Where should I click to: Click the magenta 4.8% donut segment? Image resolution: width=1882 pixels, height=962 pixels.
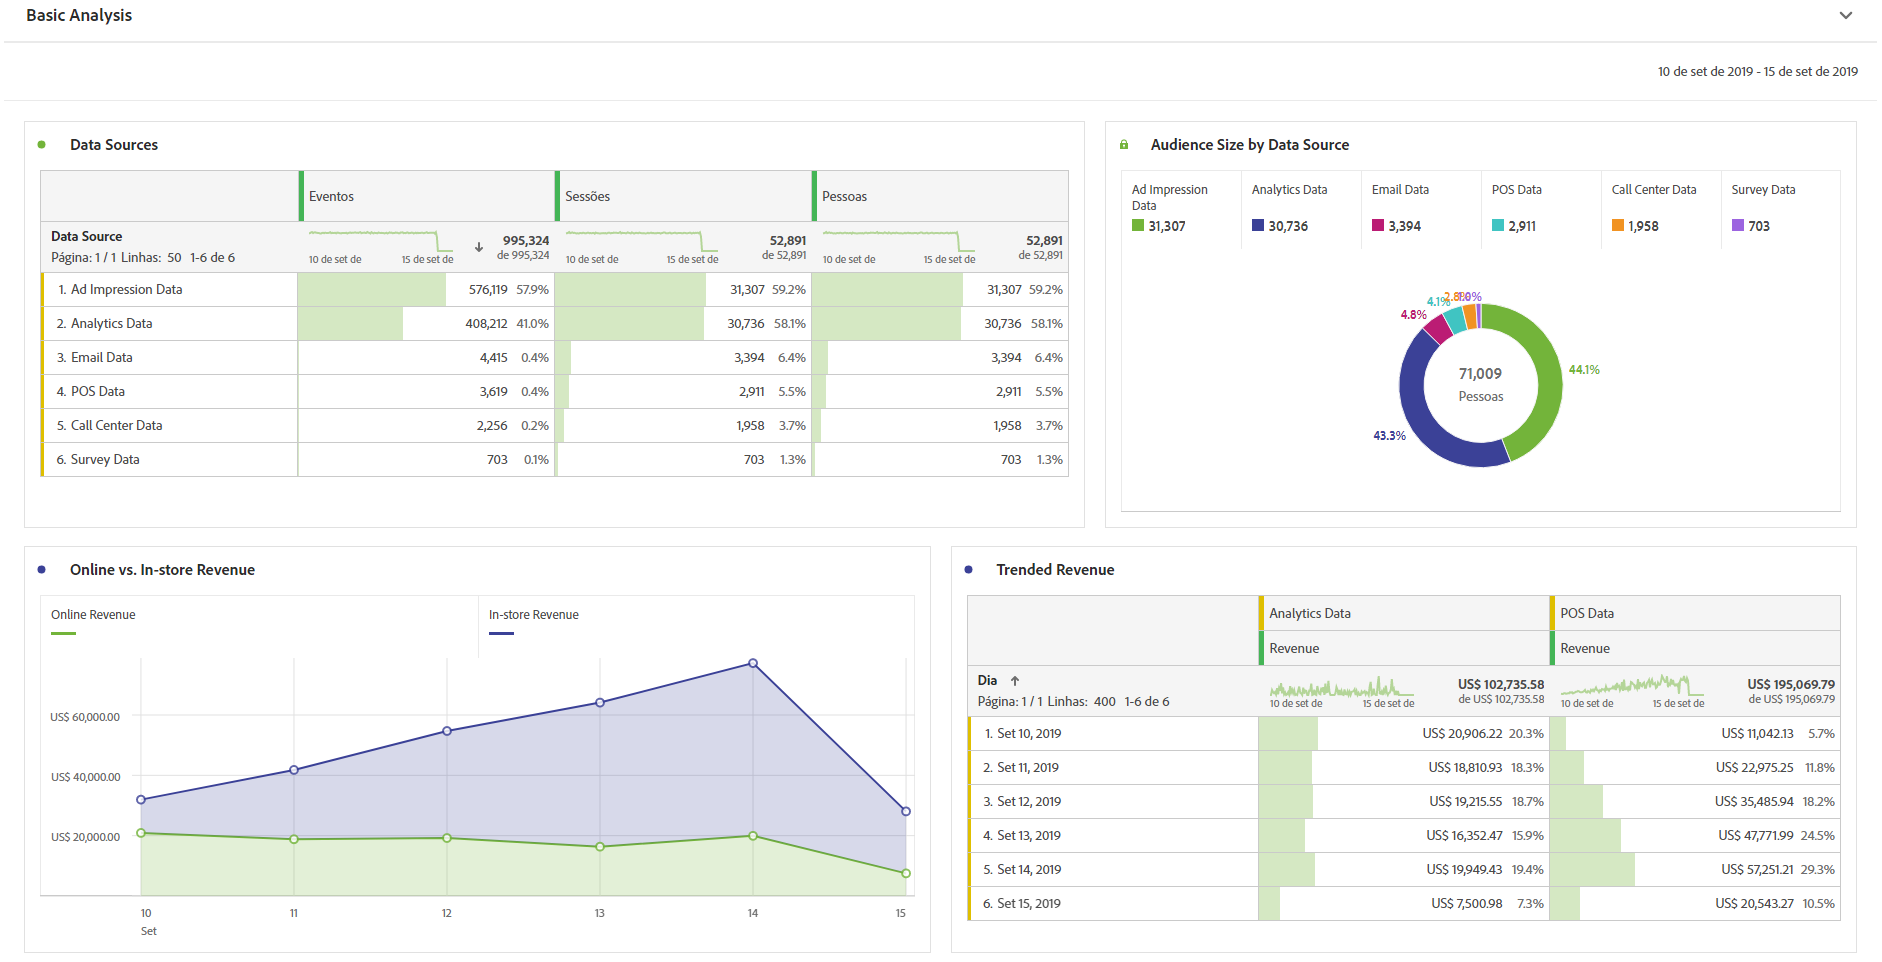[x=1437, y=327]
